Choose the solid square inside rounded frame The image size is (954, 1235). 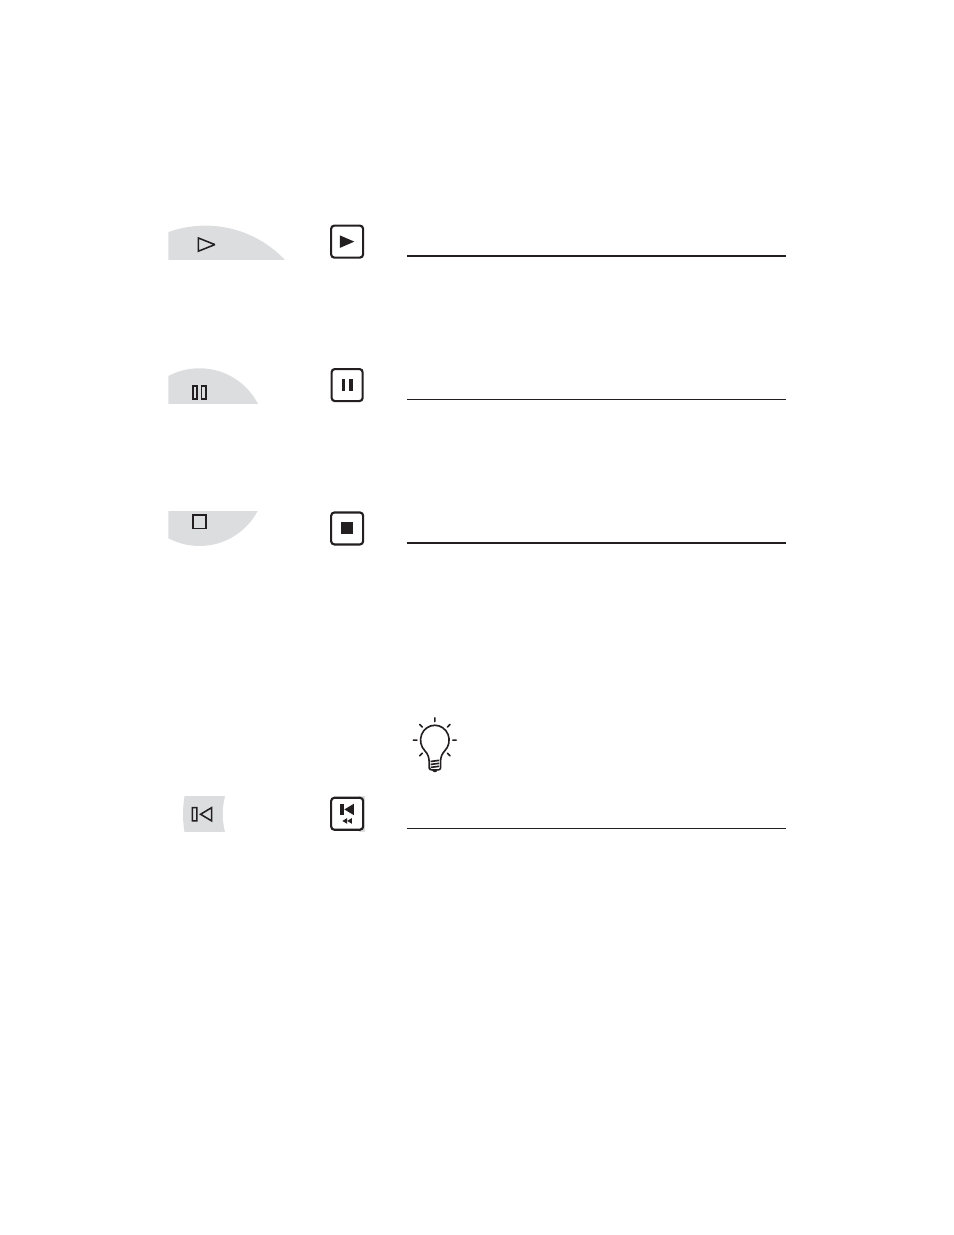(347, 528)
